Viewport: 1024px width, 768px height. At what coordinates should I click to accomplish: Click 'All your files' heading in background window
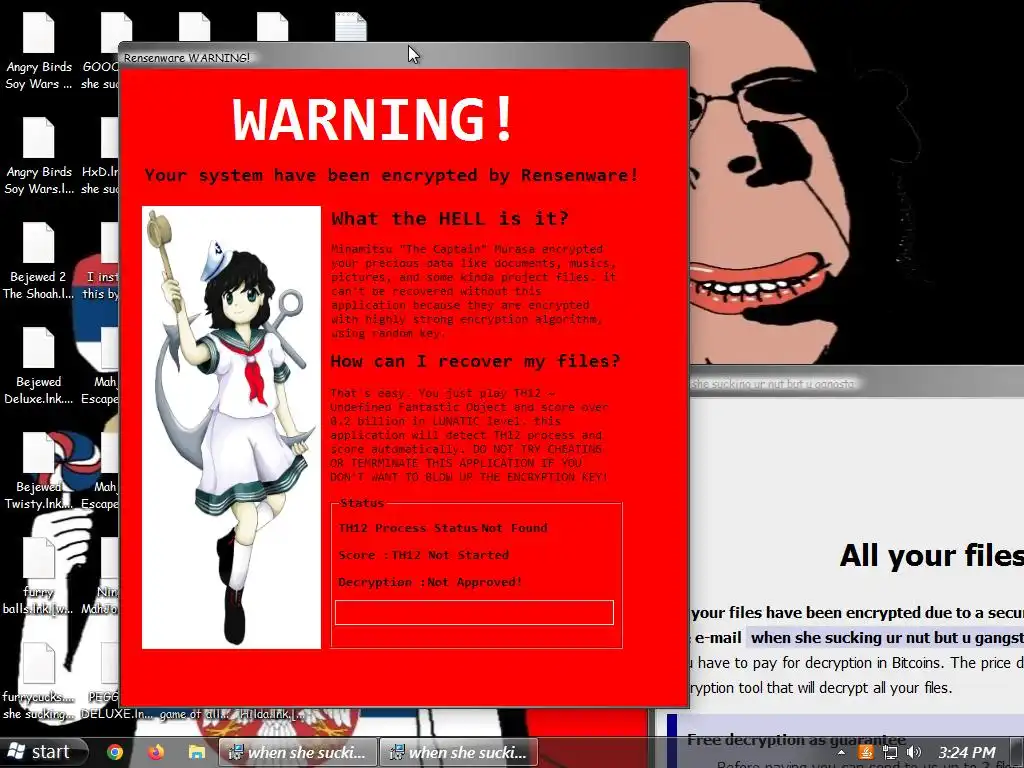pos(932,556)
